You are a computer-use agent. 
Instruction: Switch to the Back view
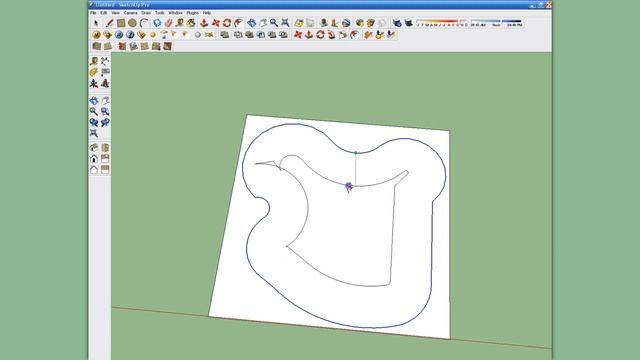click(94, 169)
